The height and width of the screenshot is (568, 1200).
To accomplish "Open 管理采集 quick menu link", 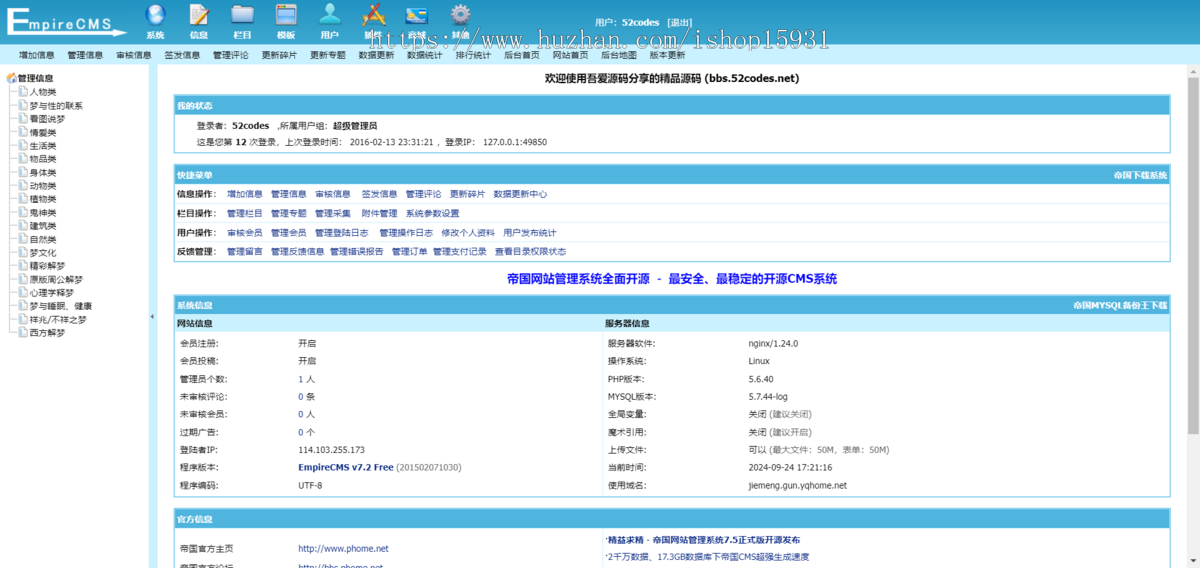I will [333, 213].
